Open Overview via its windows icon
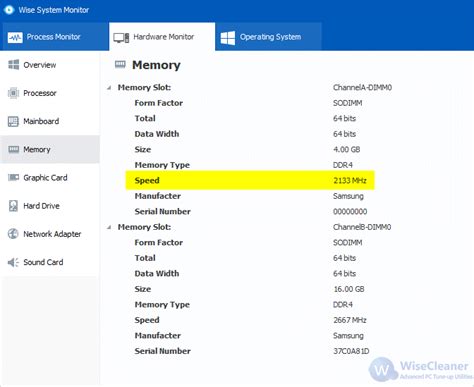This screenshot has height=387, width=474. pos(13,65)
